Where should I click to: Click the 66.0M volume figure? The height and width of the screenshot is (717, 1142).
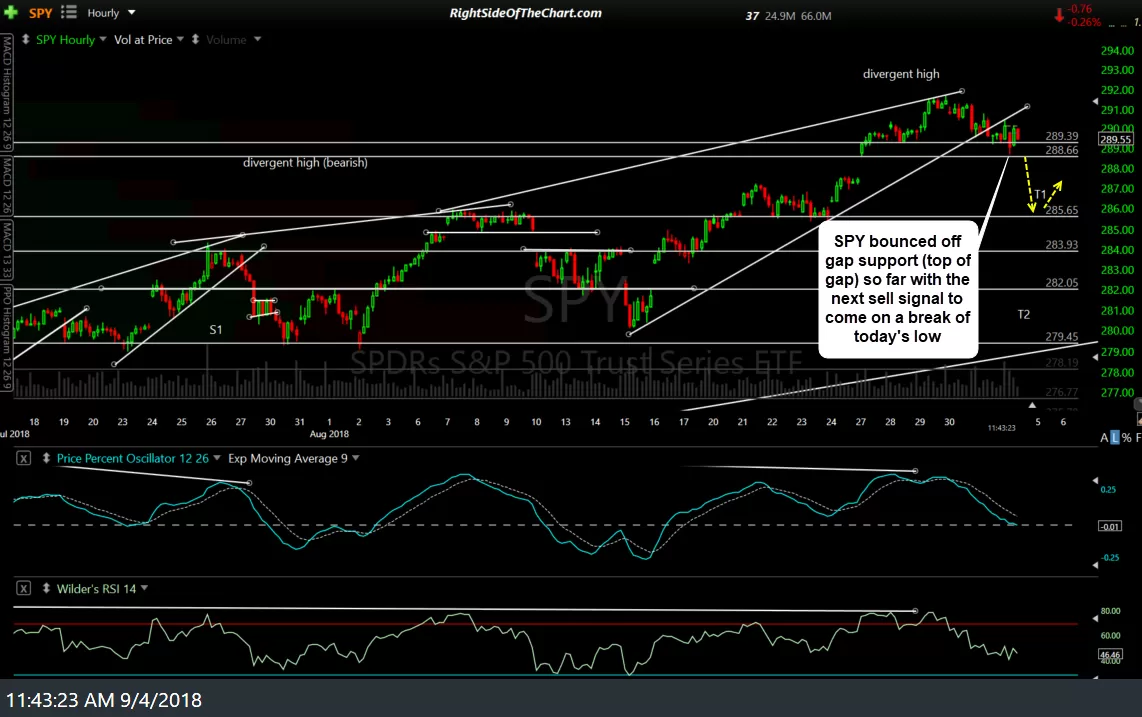pos(816,15)
